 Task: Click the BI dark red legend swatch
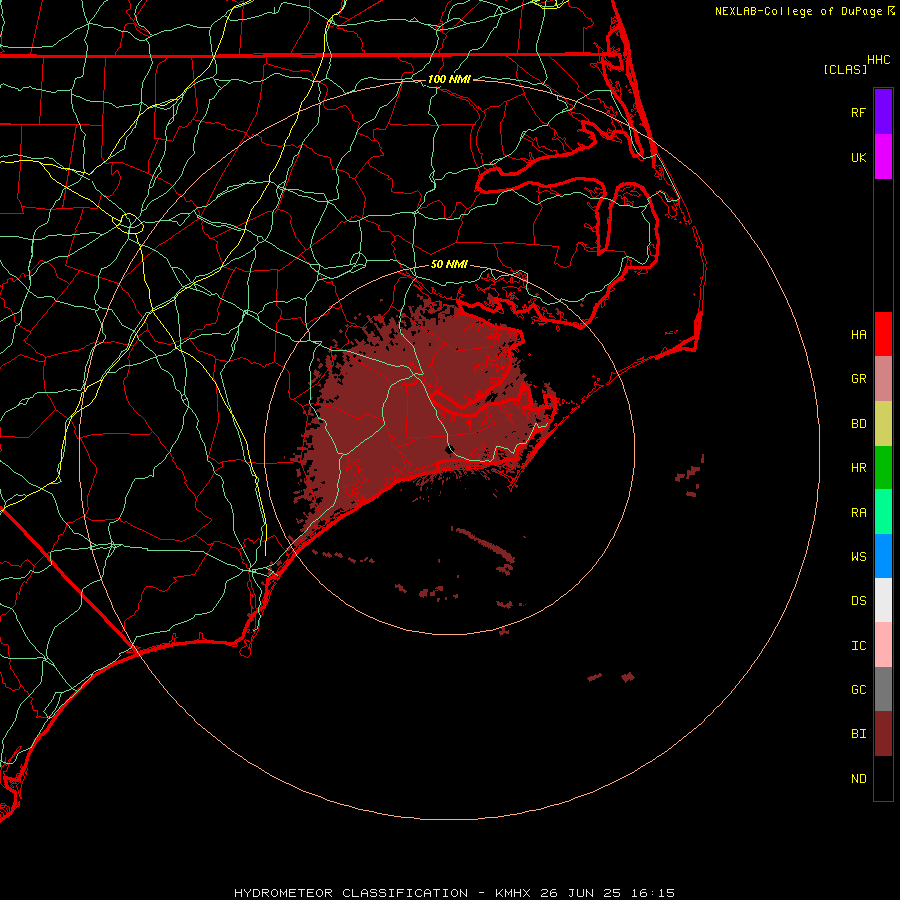click(x=883, y=734)
